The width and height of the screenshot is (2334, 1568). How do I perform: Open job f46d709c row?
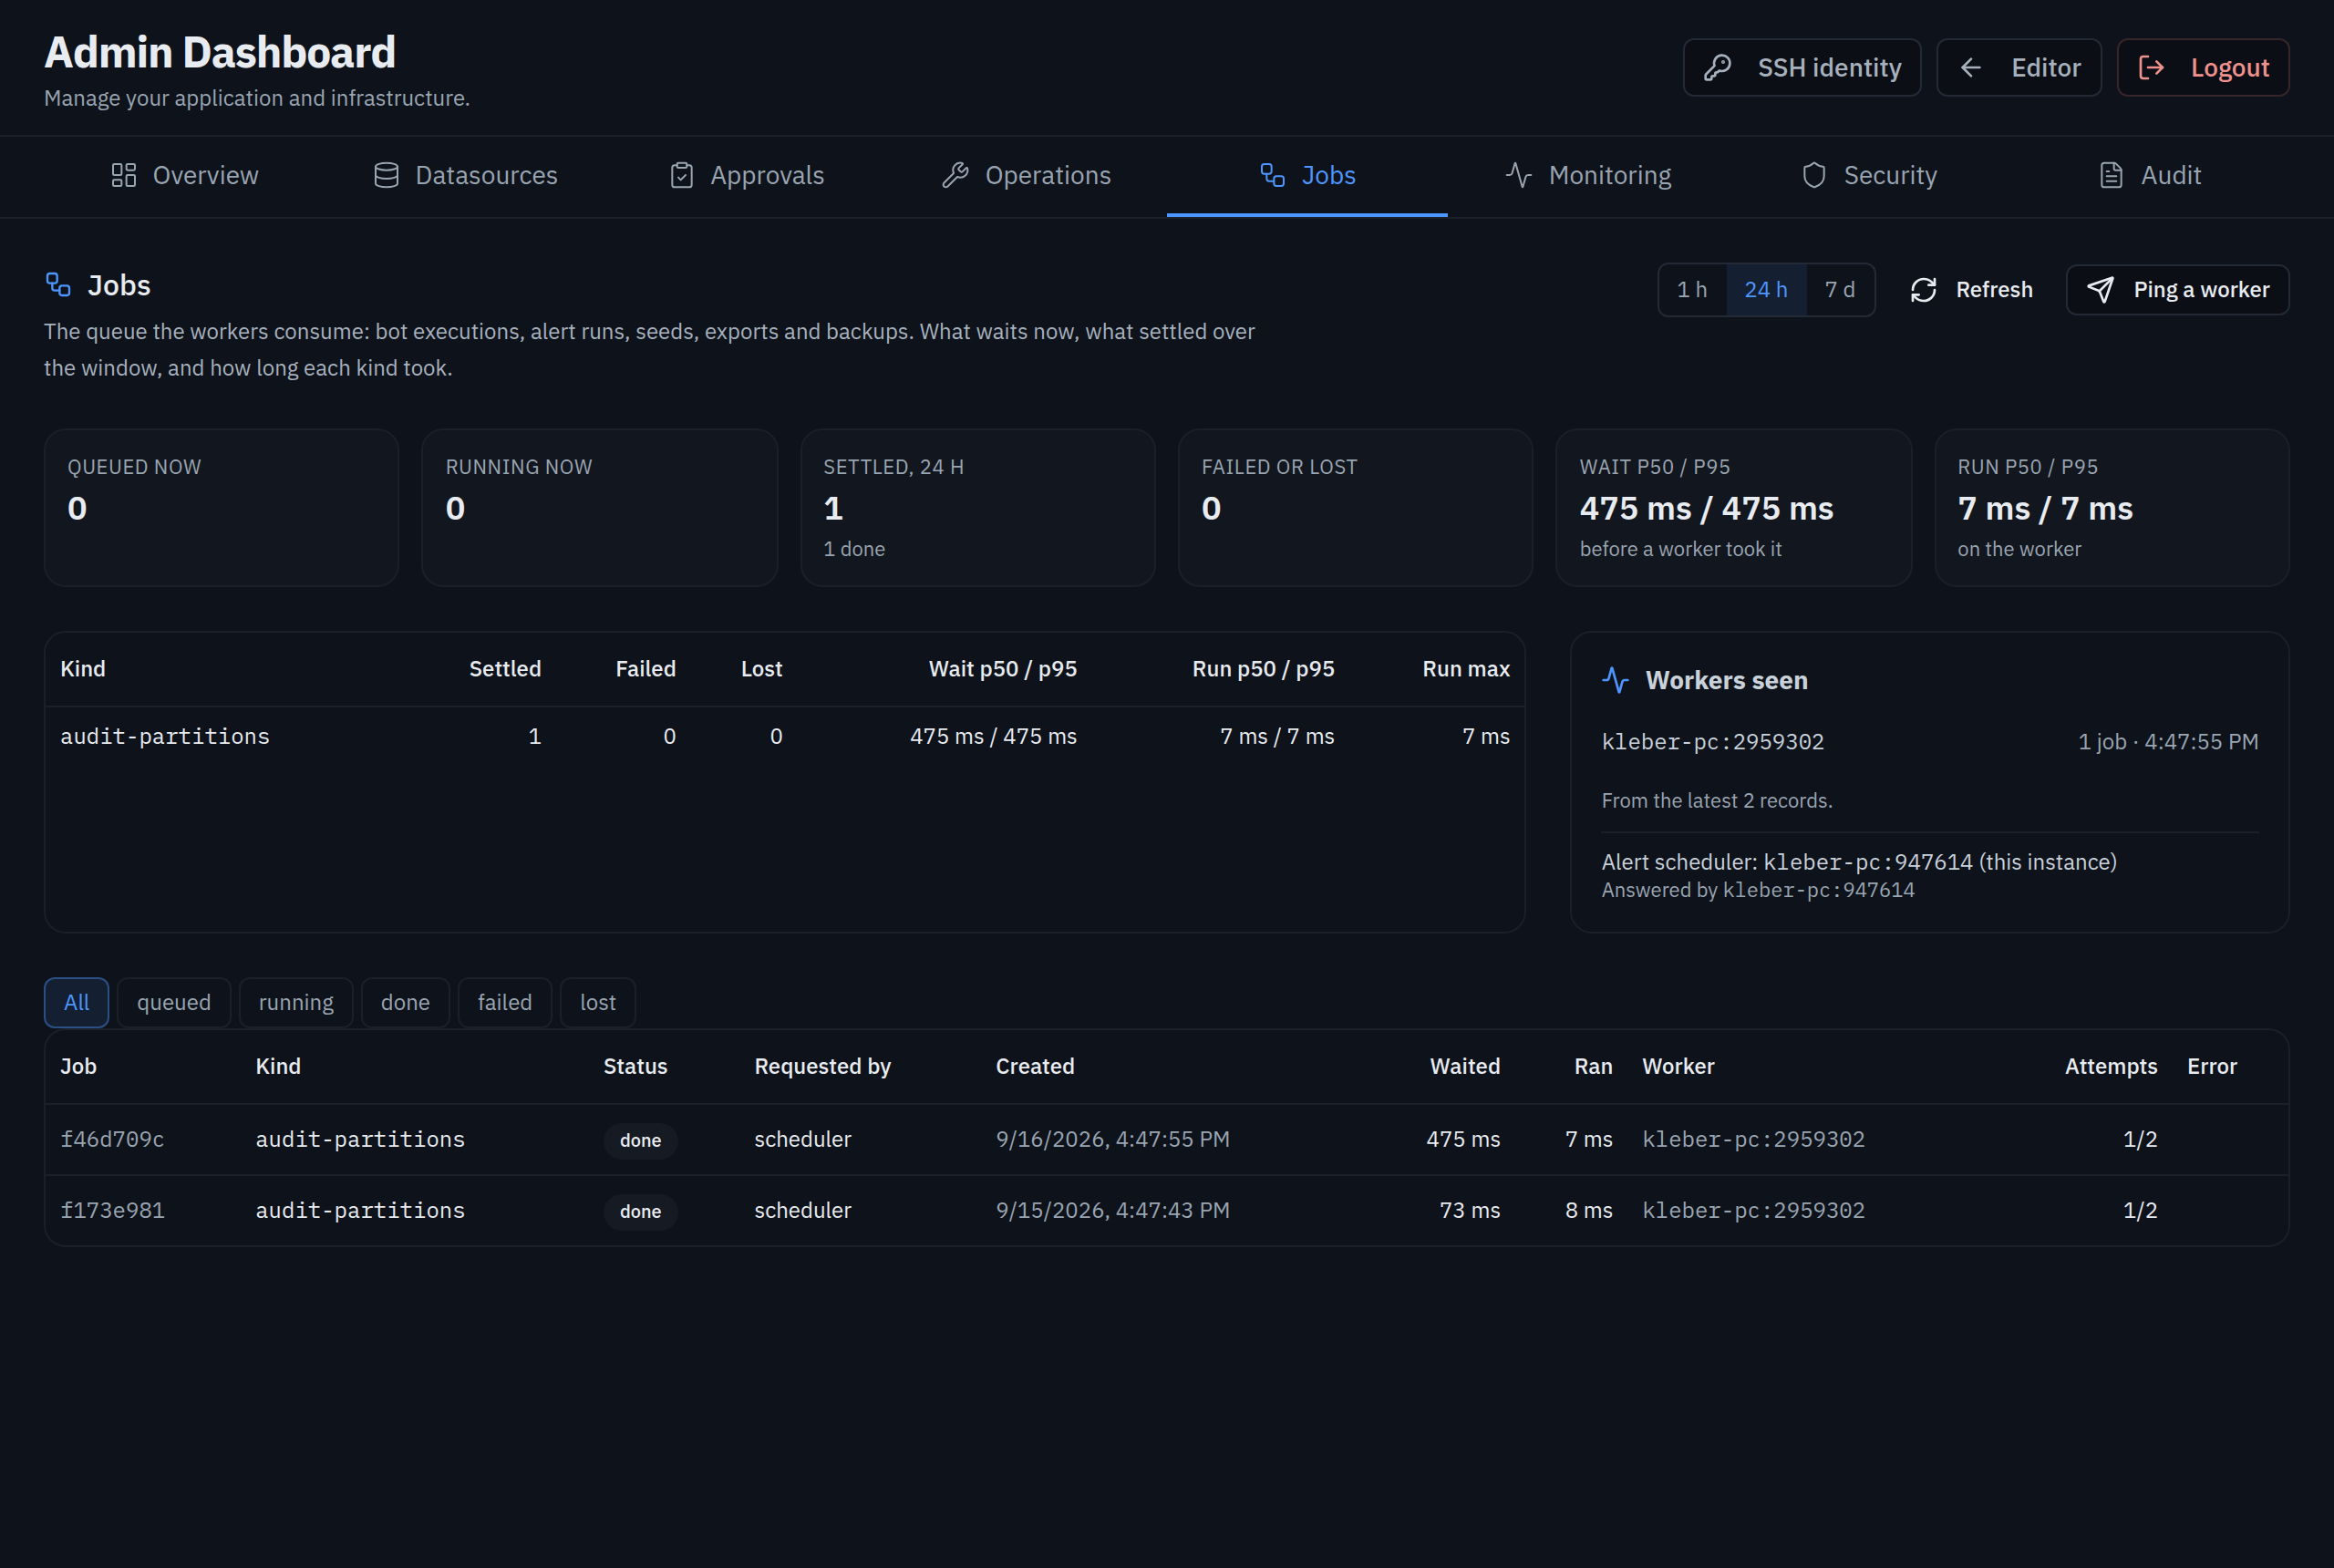pyautogui.click(x=1166, y=1139)
